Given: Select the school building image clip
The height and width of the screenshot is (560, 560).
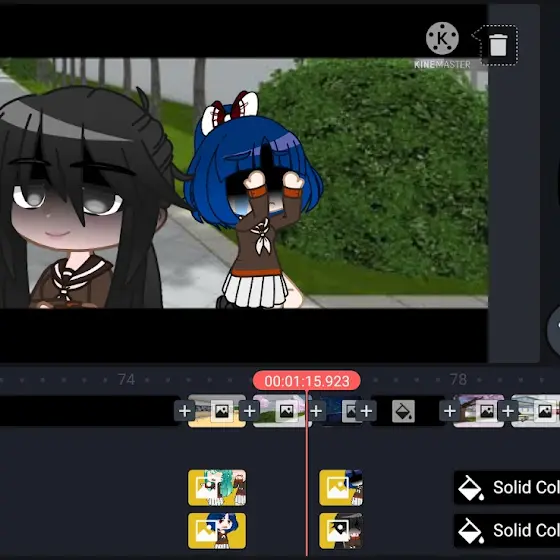Looking at the screenshot, I should 536,411.
